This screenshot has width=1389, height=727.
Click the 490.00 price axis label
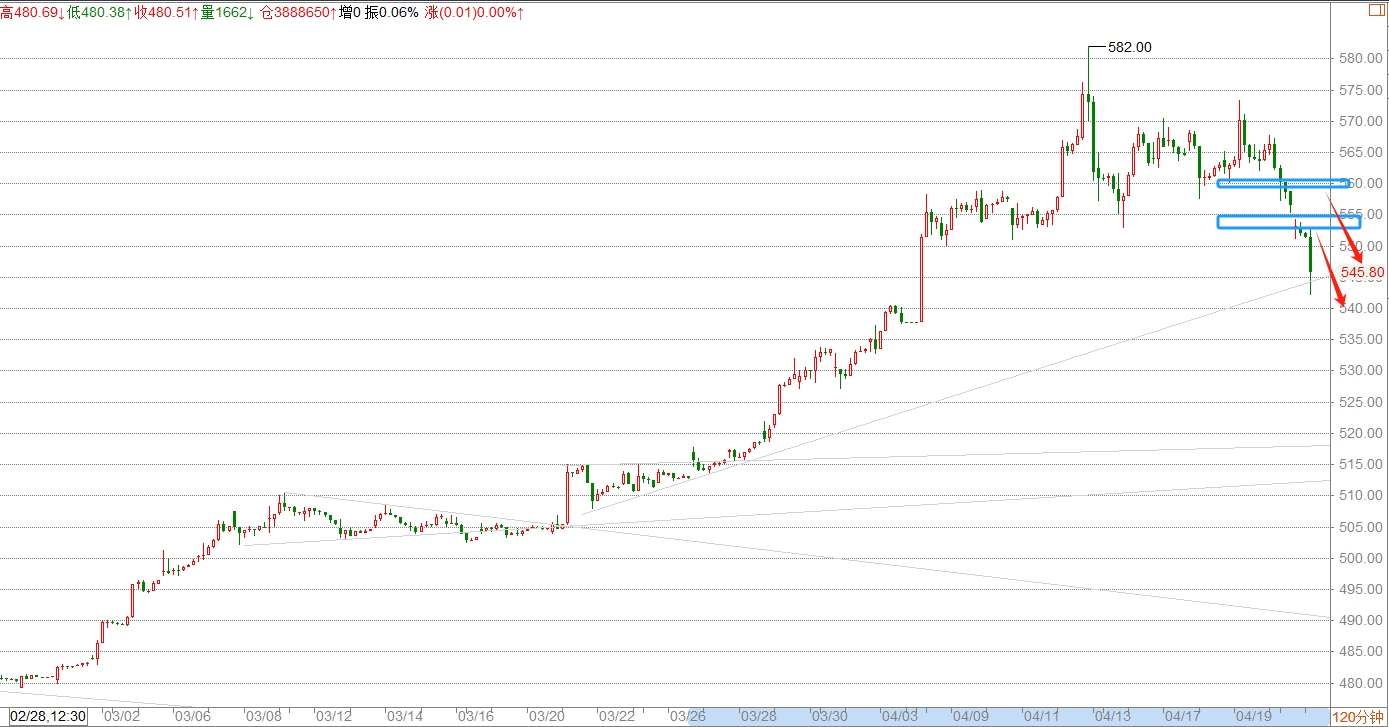(x=1362, y=620)
